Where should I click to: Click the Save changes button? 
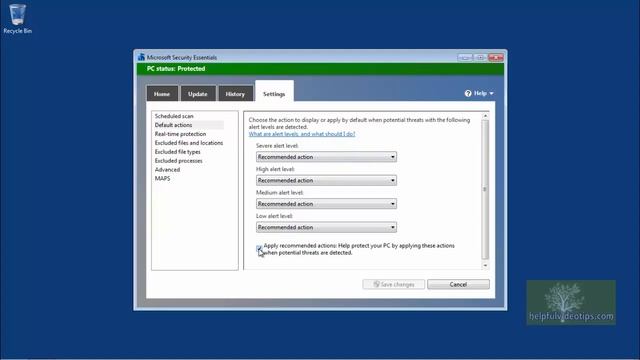click(393, 284)
